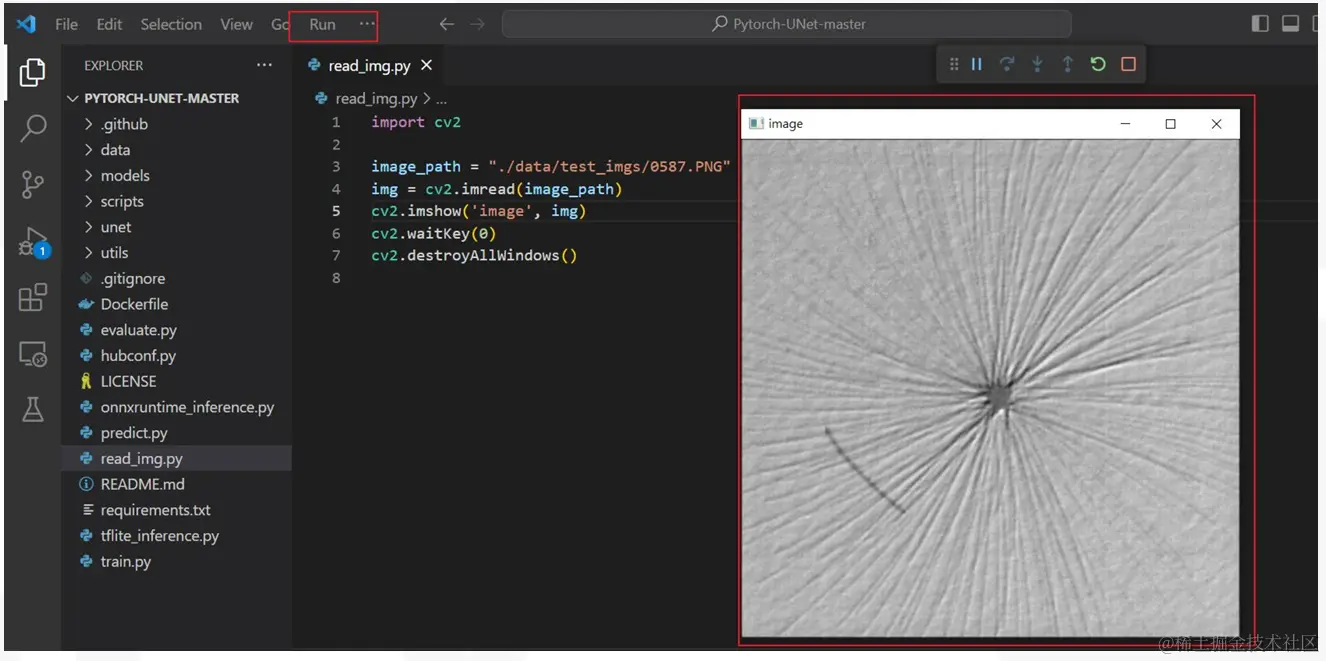Viewport: 1326px width, 661px height.
Task: Open the Testing flask view
Action: (33, 409)
